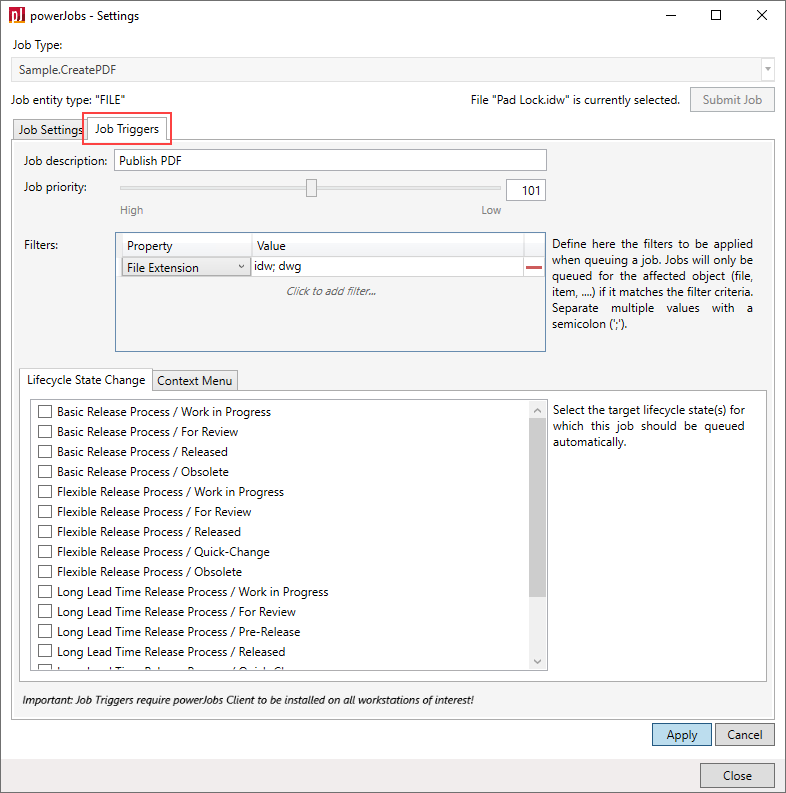Click the Close button at bottom

(737, 776)
